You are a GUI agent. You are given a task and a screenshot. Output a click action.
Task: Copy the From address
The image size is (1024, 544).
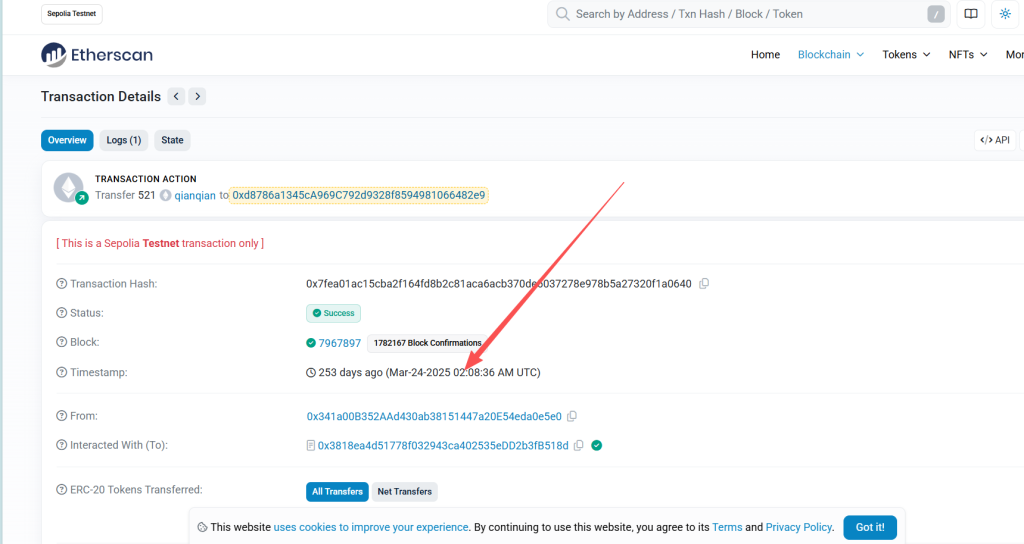click(x=572, y=416)
